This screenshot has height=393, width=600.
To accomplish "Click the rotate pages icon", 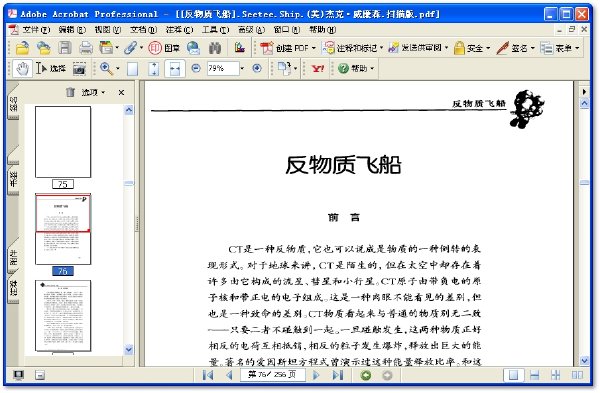I will point(284,68).
